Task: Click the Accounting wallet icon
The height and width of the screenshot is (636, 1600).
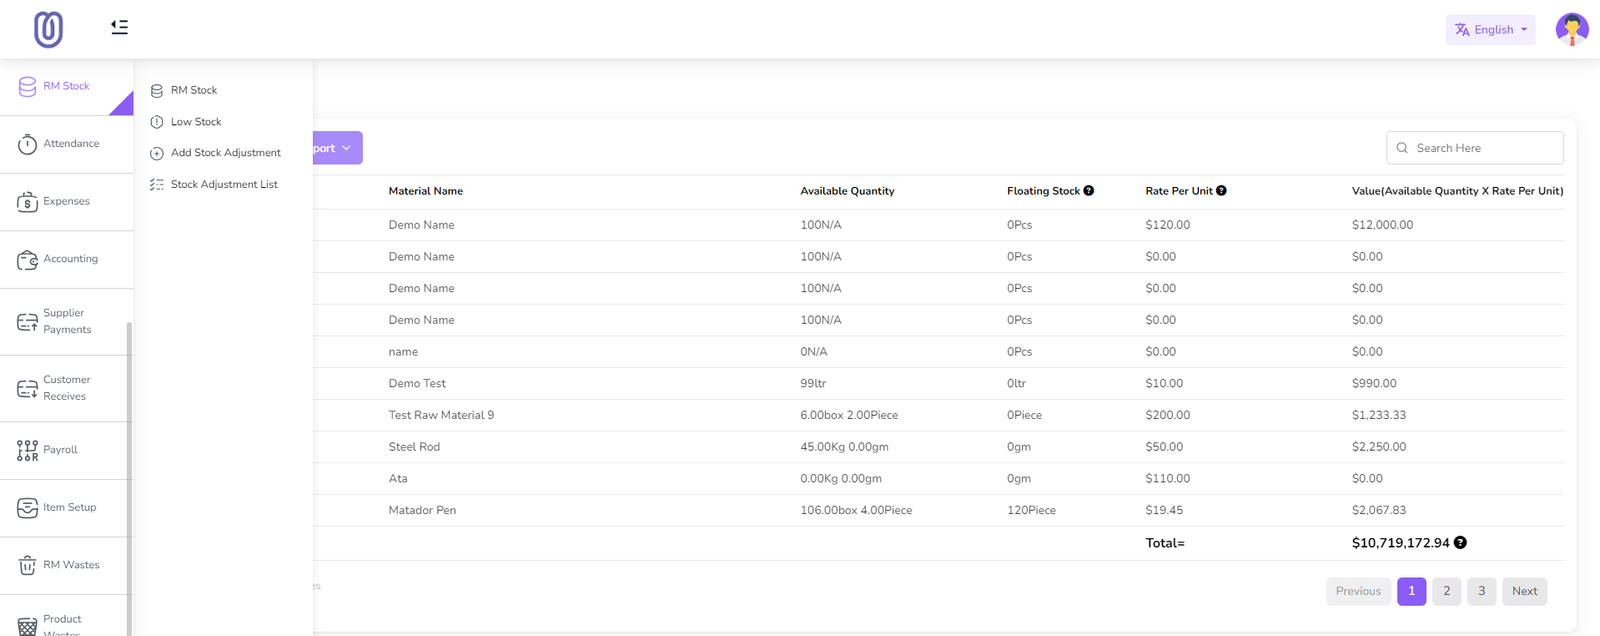Action: coord(27,260)
